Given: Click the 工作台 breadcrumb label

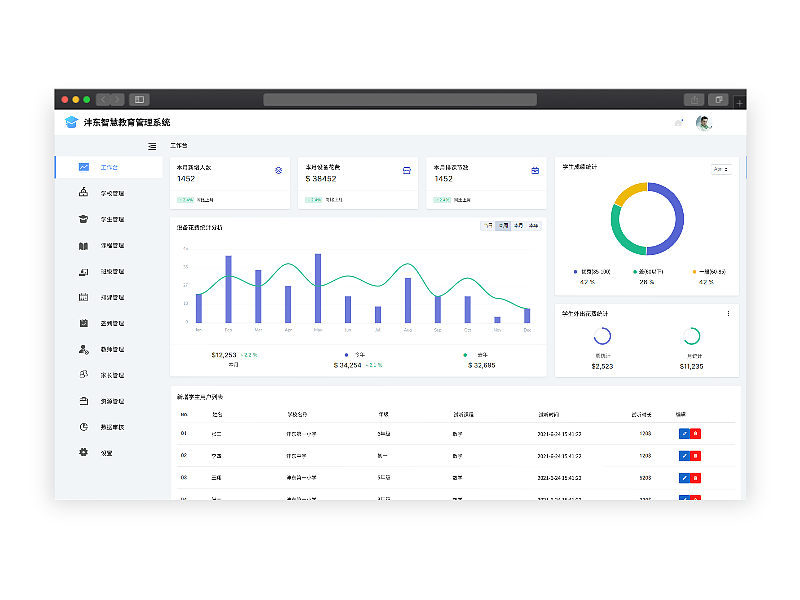Looking at the screenshot, I should 179,145.
